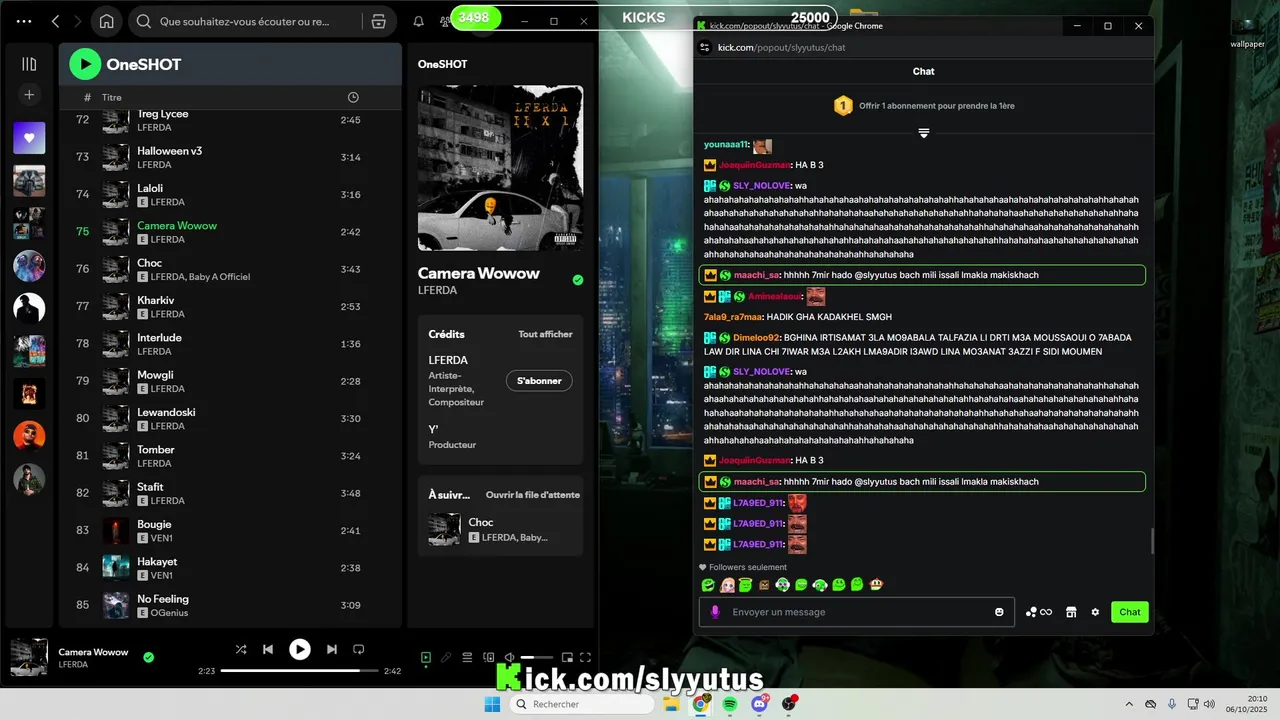This screenshot has height=720, width=1280.
Task: Toggle shuffle in player bar
Action: click(240, 649)
